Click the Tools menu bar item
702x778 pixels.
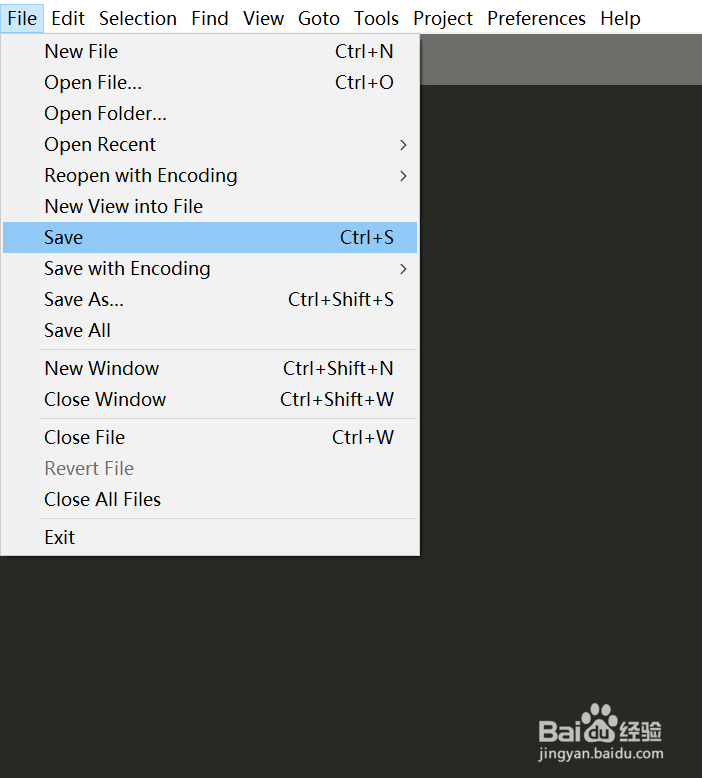[x=376, y=19]
